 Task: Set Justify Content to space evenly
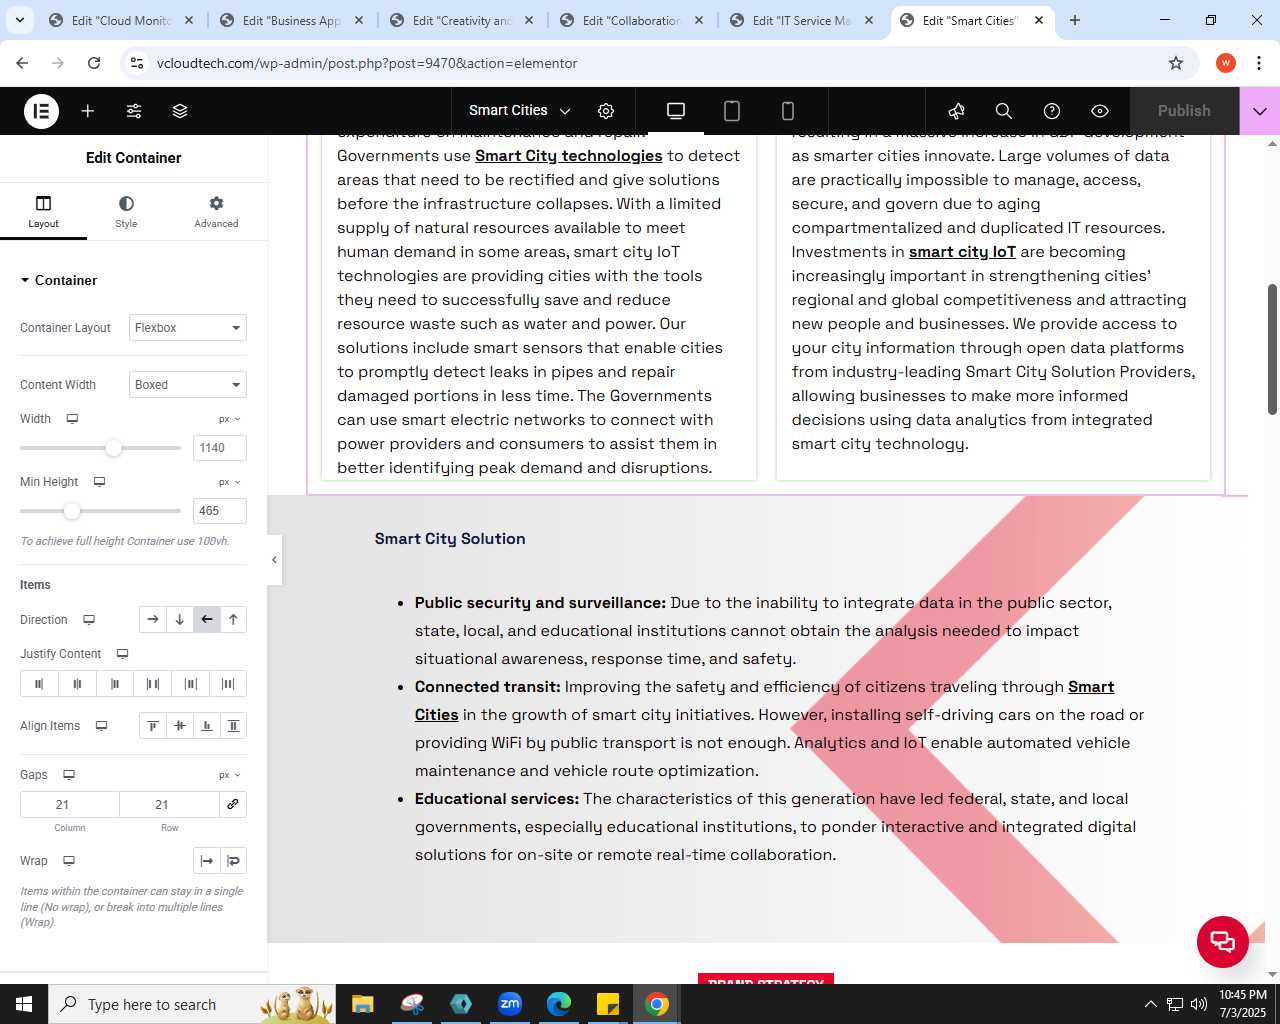228,684
